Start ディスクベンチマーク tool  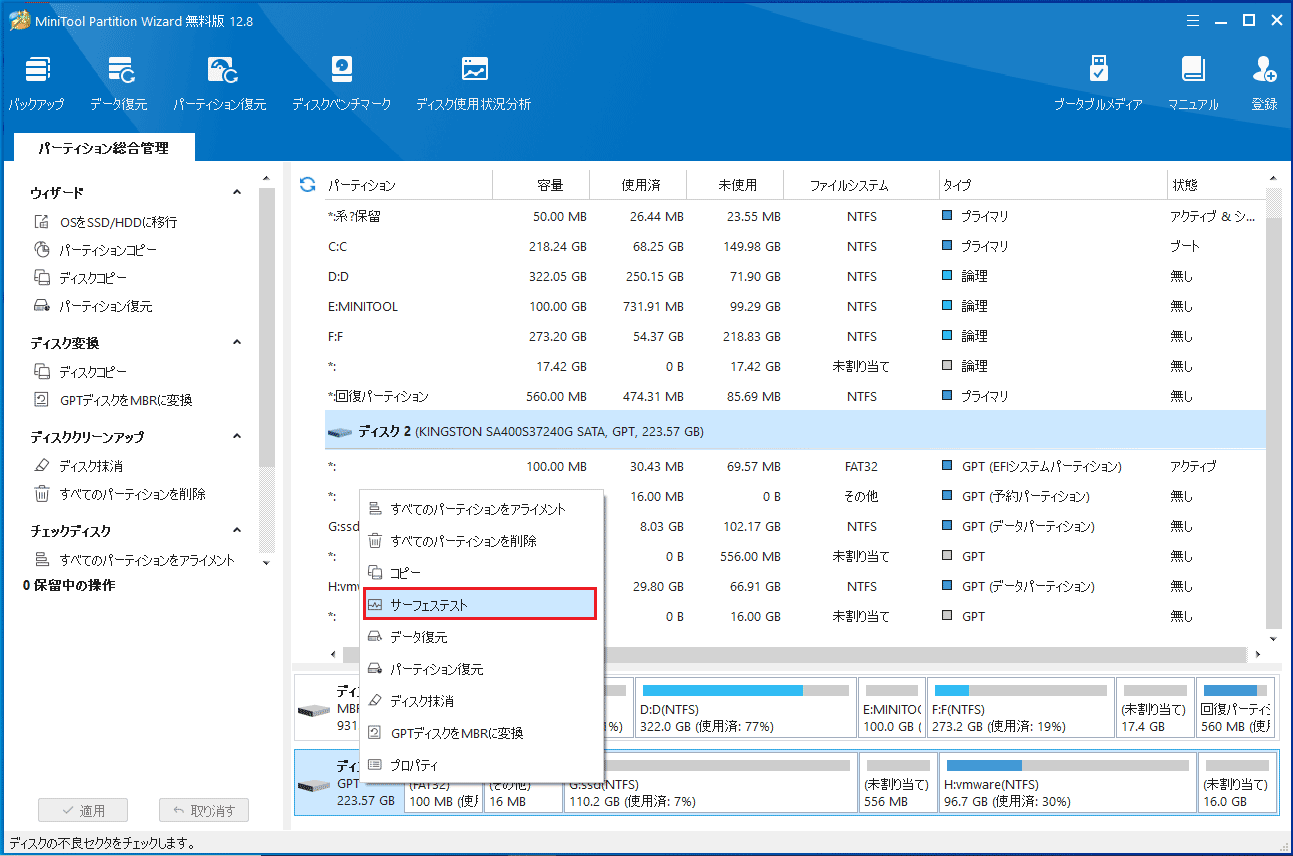click(342, 83)
